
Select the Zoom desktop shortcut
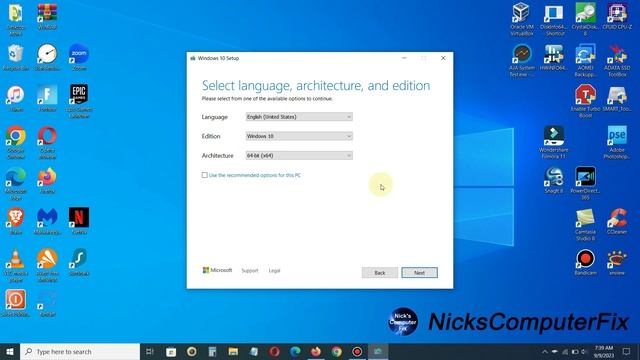click(x=79, y=58)
